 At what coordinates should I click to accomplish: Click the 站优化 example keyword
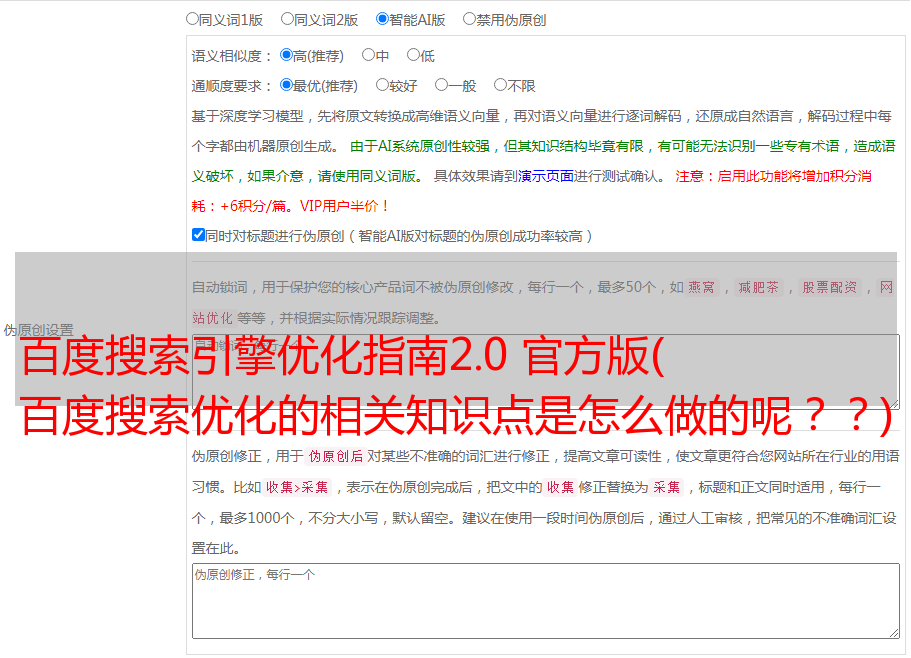[x=213, y=318]
